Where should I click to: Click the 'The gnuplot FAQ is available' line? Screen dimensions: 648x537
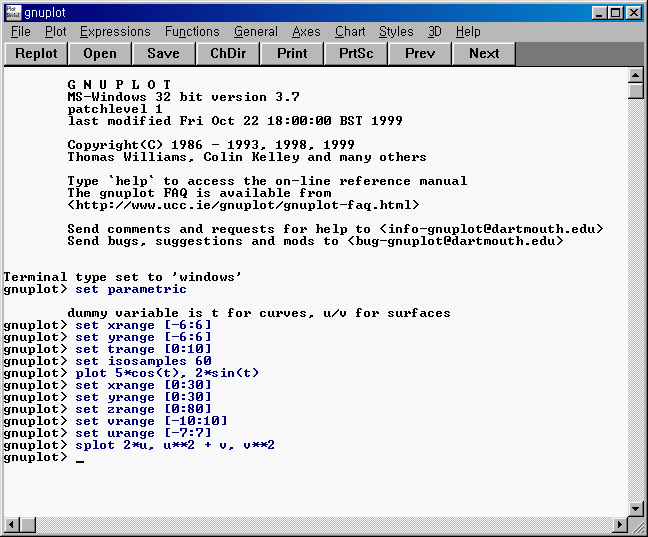(199, 193)
